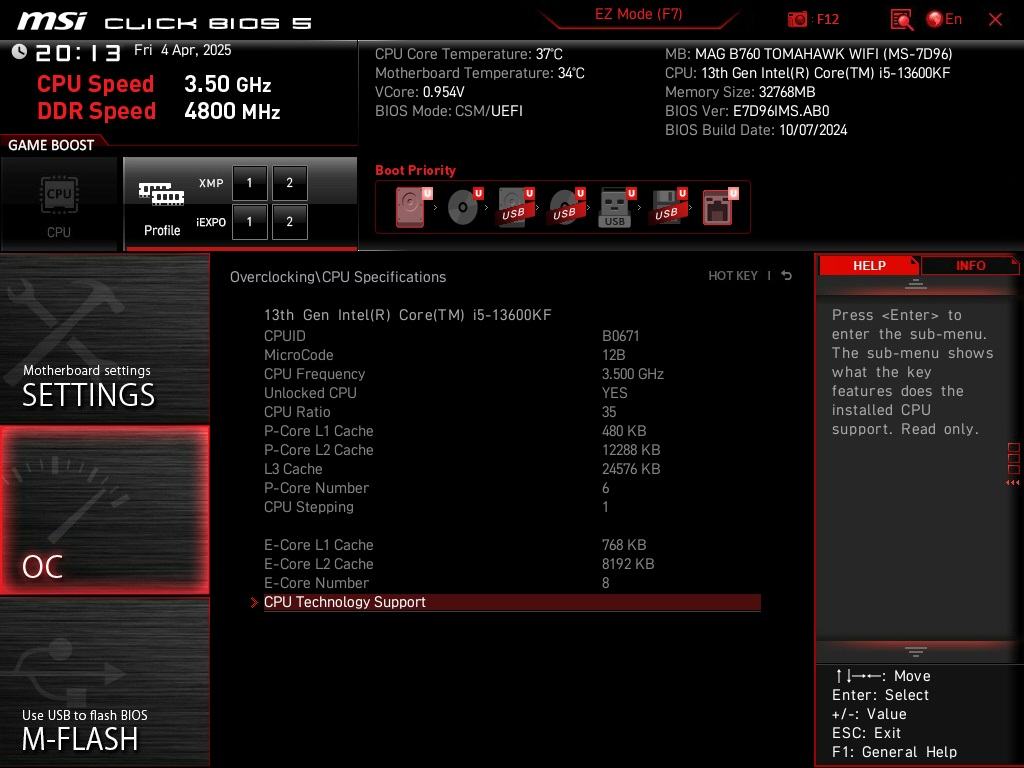This screenshot has height=768, width=1024.
Task: Select the optical disc boot priority icon
Action: tap(464, 207)
